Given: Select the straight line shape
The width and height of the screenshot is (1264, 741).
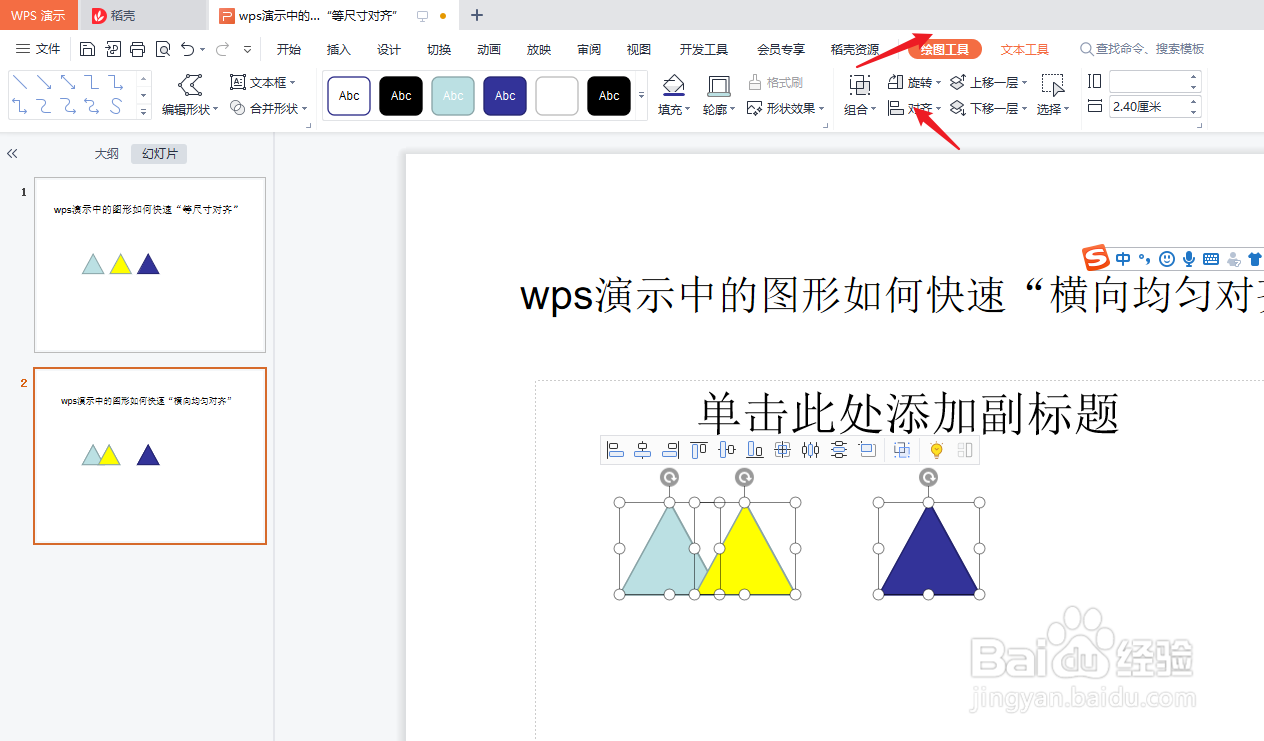Looking at the screenshot, I should click(18, 82).
